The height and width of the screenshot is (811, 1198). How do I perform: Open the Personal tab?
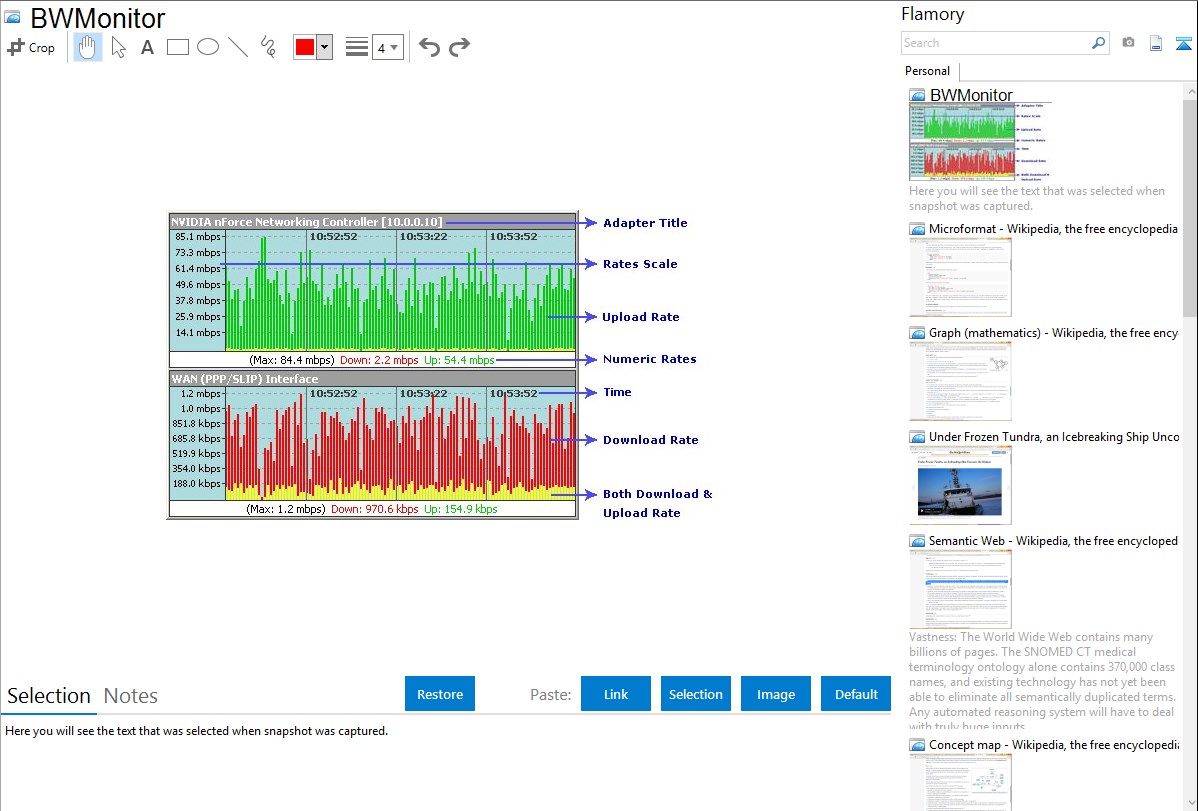pyautogui.click(x=927, y=71)
